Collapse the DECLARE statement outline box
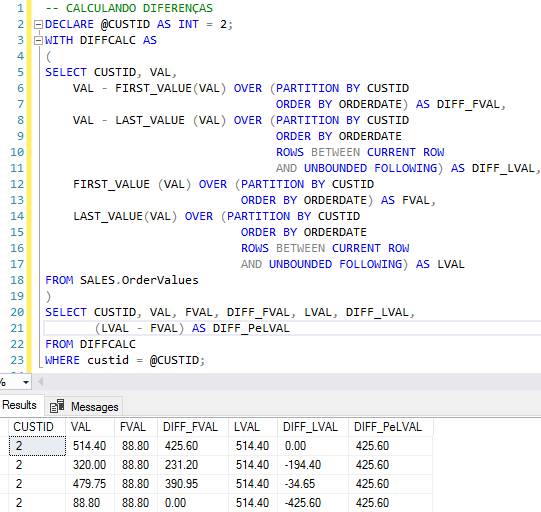 point(38,24)
